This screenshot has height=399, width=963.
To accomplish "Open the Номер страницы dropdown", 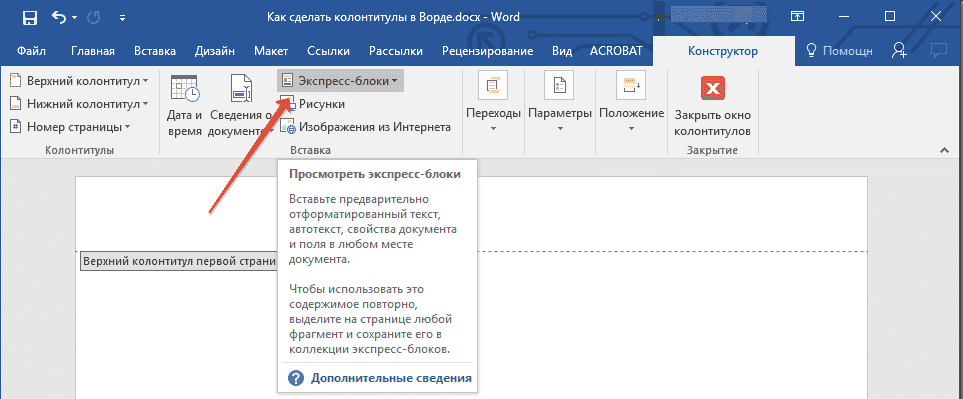I will [70, 127].
